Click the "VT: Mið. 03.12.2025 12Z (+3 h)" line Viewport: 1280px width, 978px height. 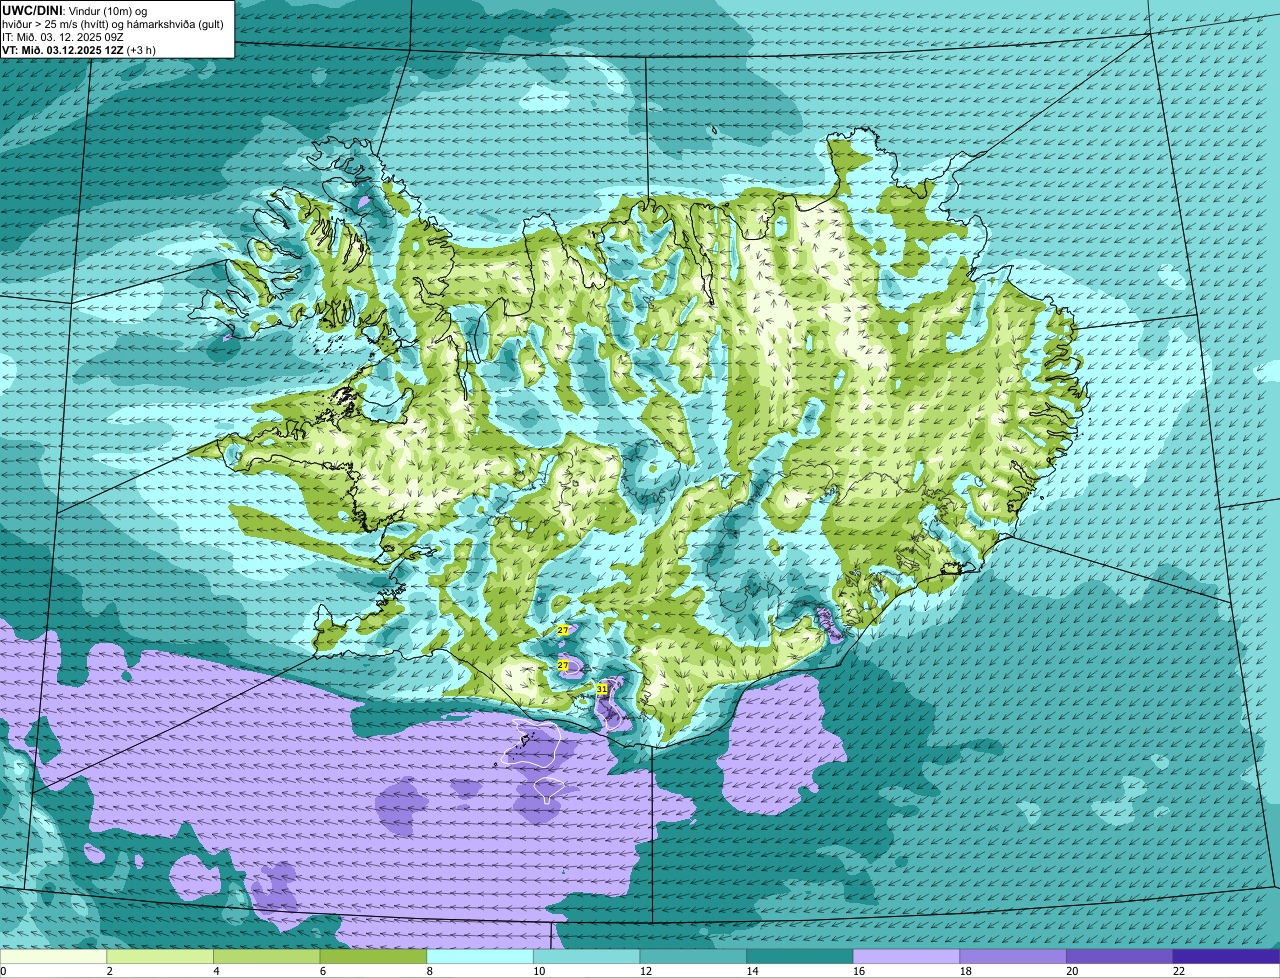coord(79,49)
